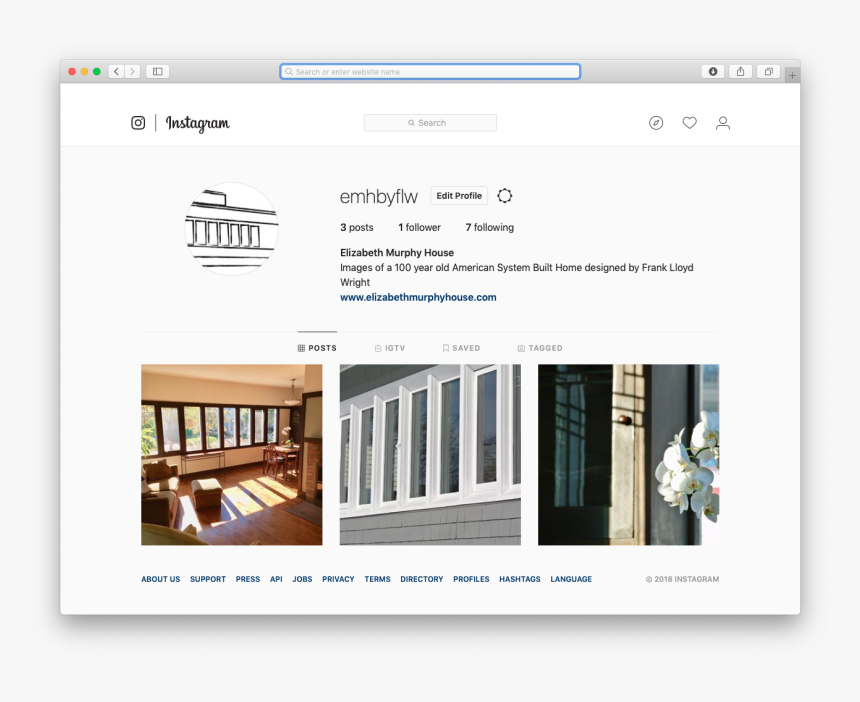Open the white orchid photo post
The width and height of the screenshot is (860, 702).
coord(628,454)
